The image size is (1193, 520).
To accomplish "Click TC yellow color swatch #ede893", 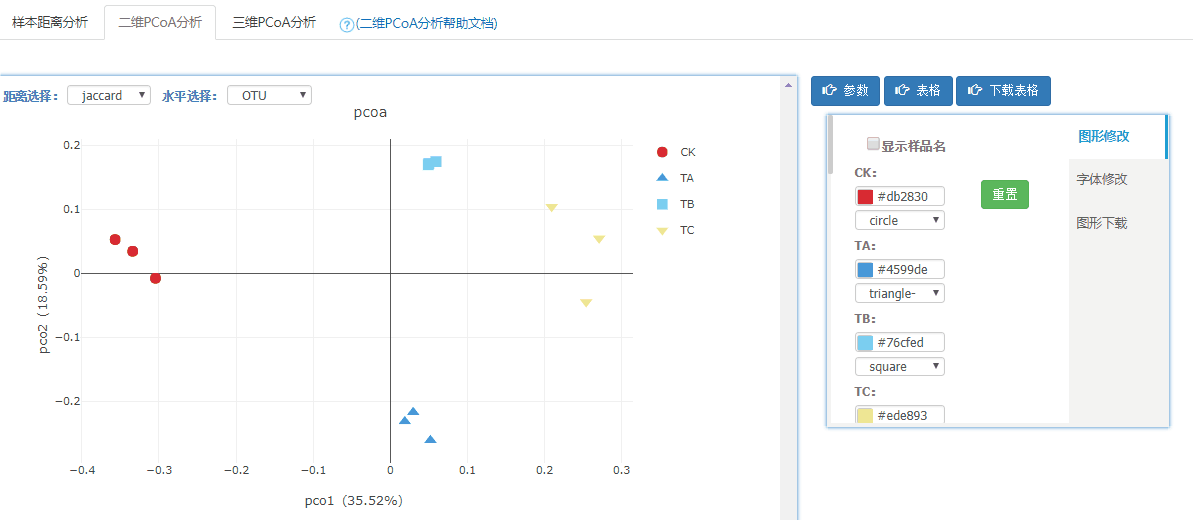I will click(x=865, y=416).
